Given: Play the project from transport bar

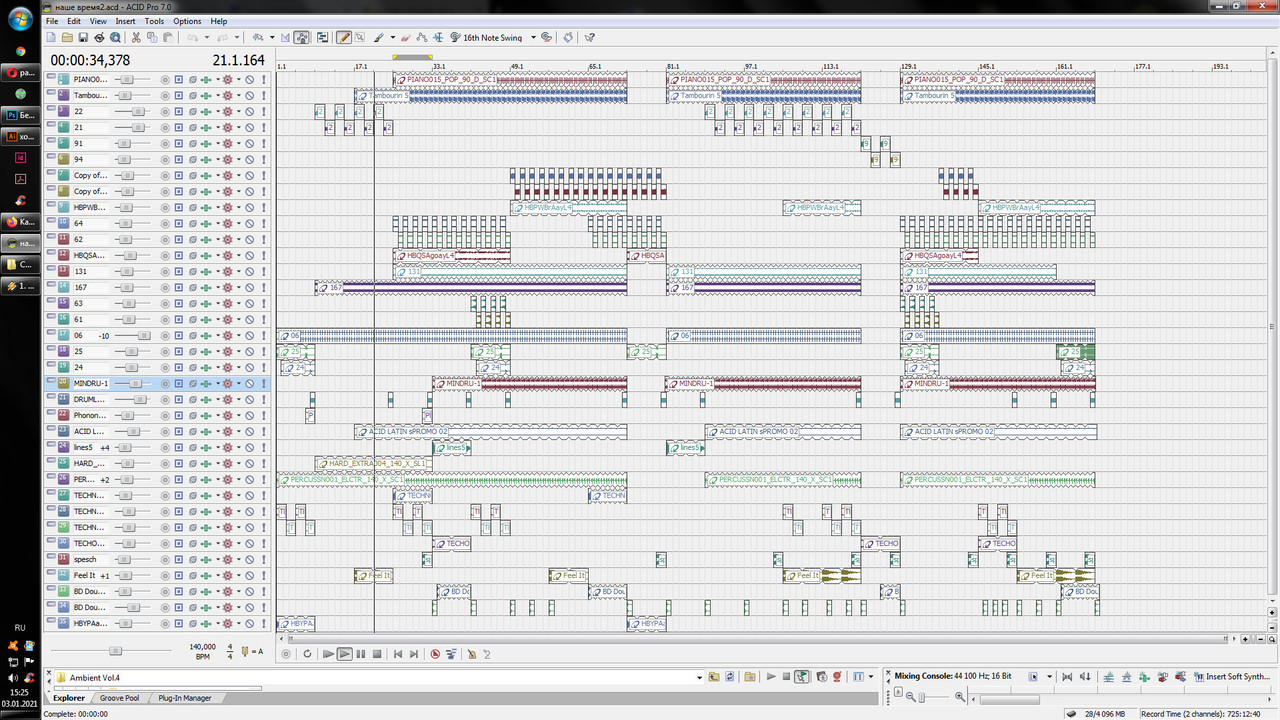Looking at the screenshot, I should point(345,653).
